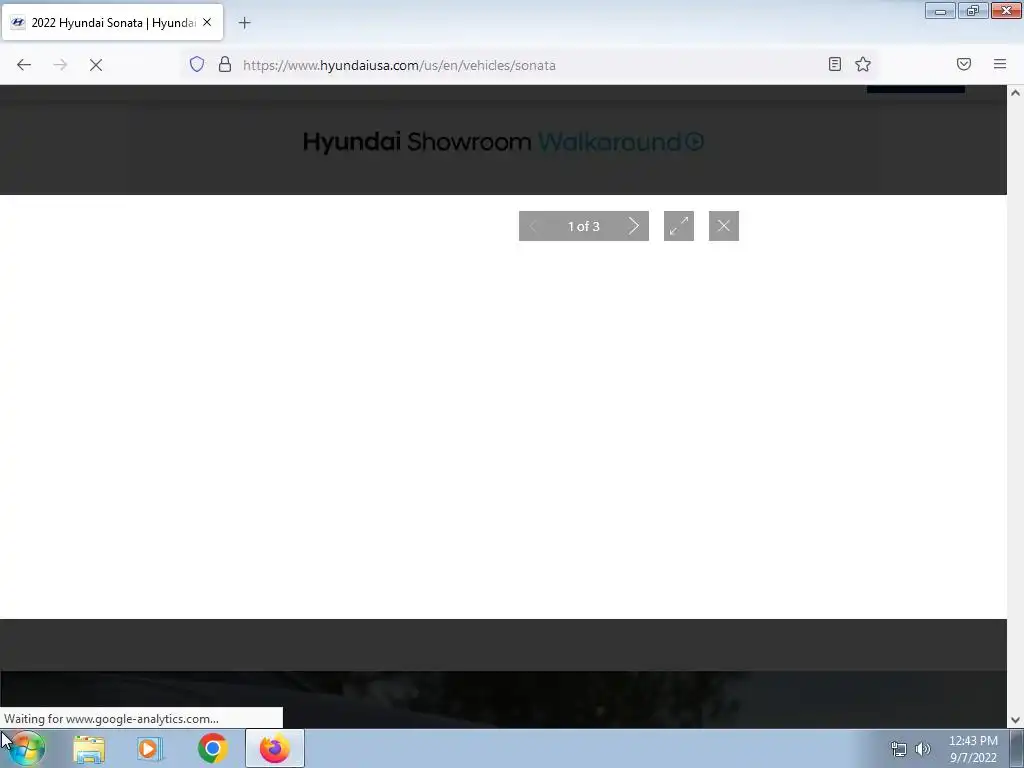Close the image gallery viewer
Image resolution: width=1024 pixels, height=768 pixels.
point(724,226)
